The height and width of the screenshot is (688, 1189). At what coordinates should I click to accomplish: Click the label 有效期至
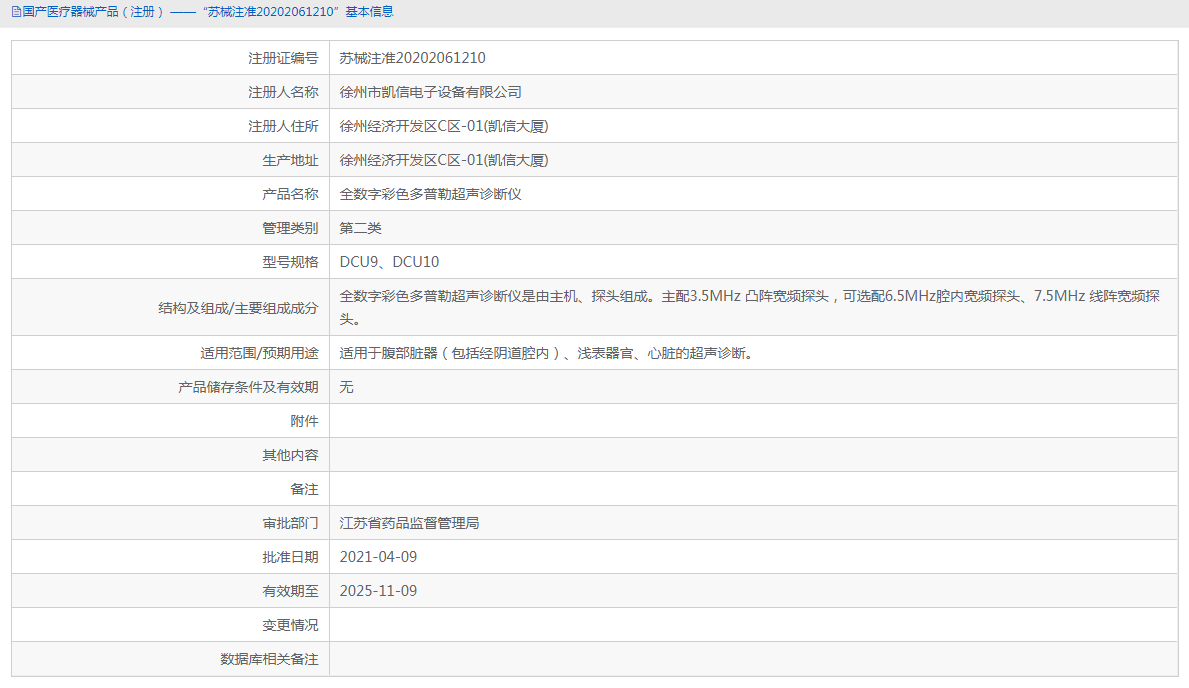tap(290, 591)
